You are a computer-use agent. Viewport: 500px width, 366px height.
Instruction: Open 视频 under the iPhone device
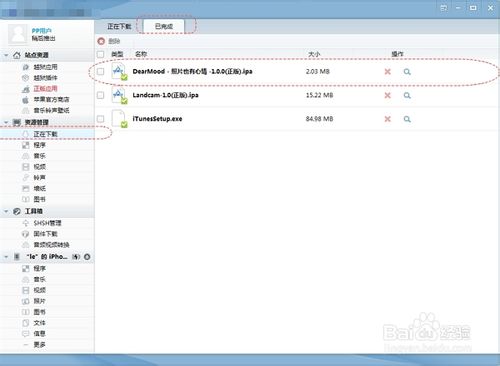(39, 290)
